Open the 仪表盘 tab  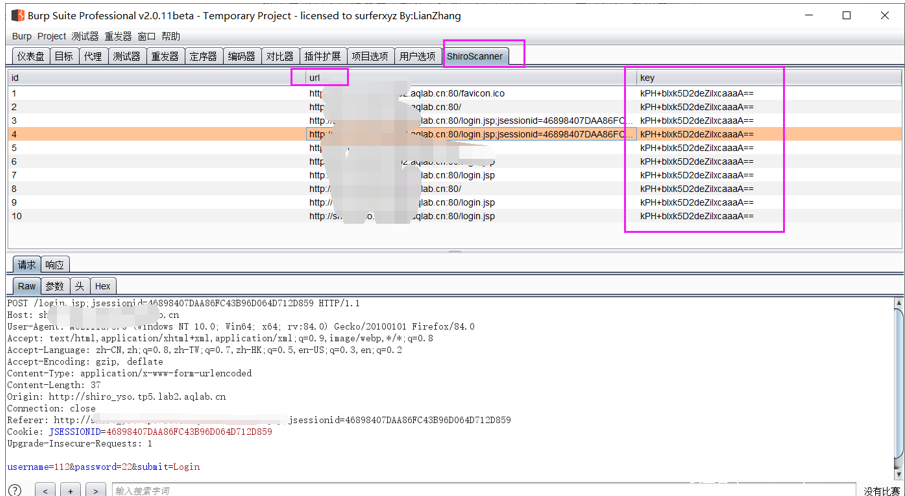pyautogui.click(x=30, y=56)
